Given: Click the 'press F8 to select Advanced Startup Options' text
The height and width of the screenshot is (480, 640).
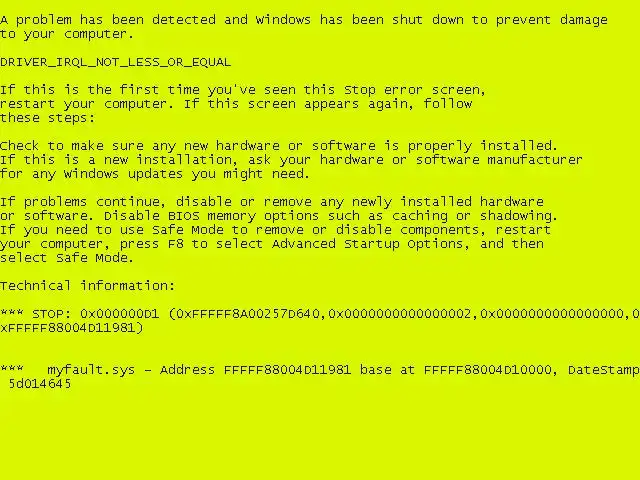Looking at the screenshot, I should (291, 244).
